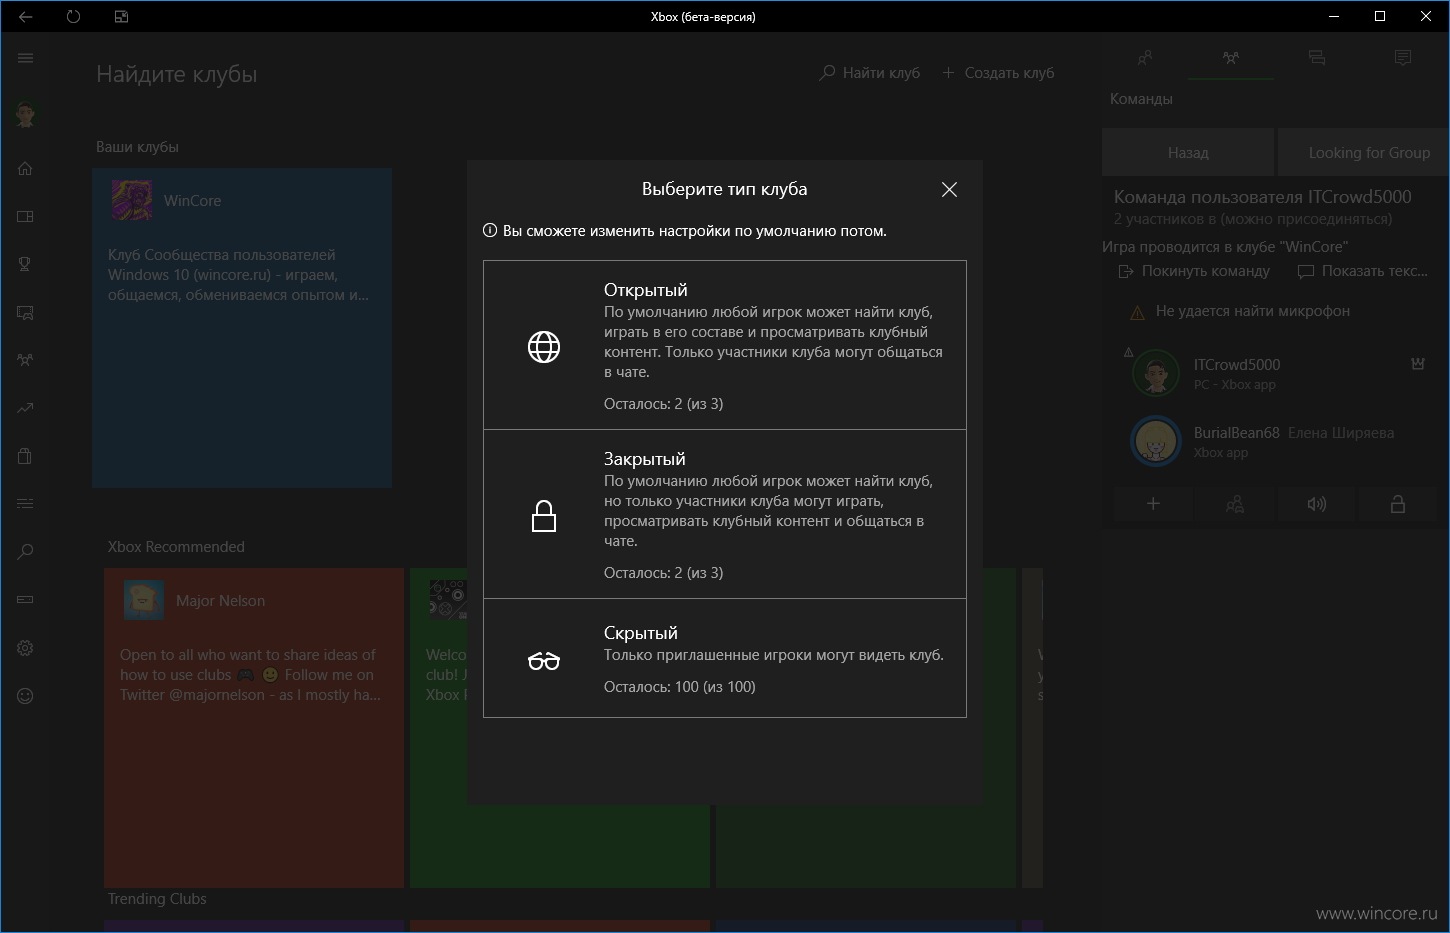The height and width of the screenshot is (933, 1450).
Task: Click the padlock icon of Закрытый option
Action: 544,516
